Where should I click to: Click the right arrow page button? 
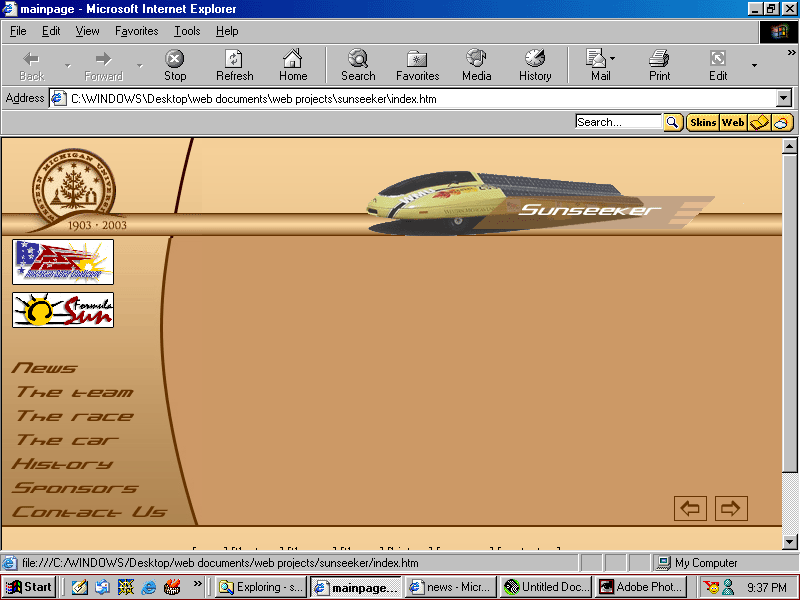pyautogui.click(x=731, y=508)
